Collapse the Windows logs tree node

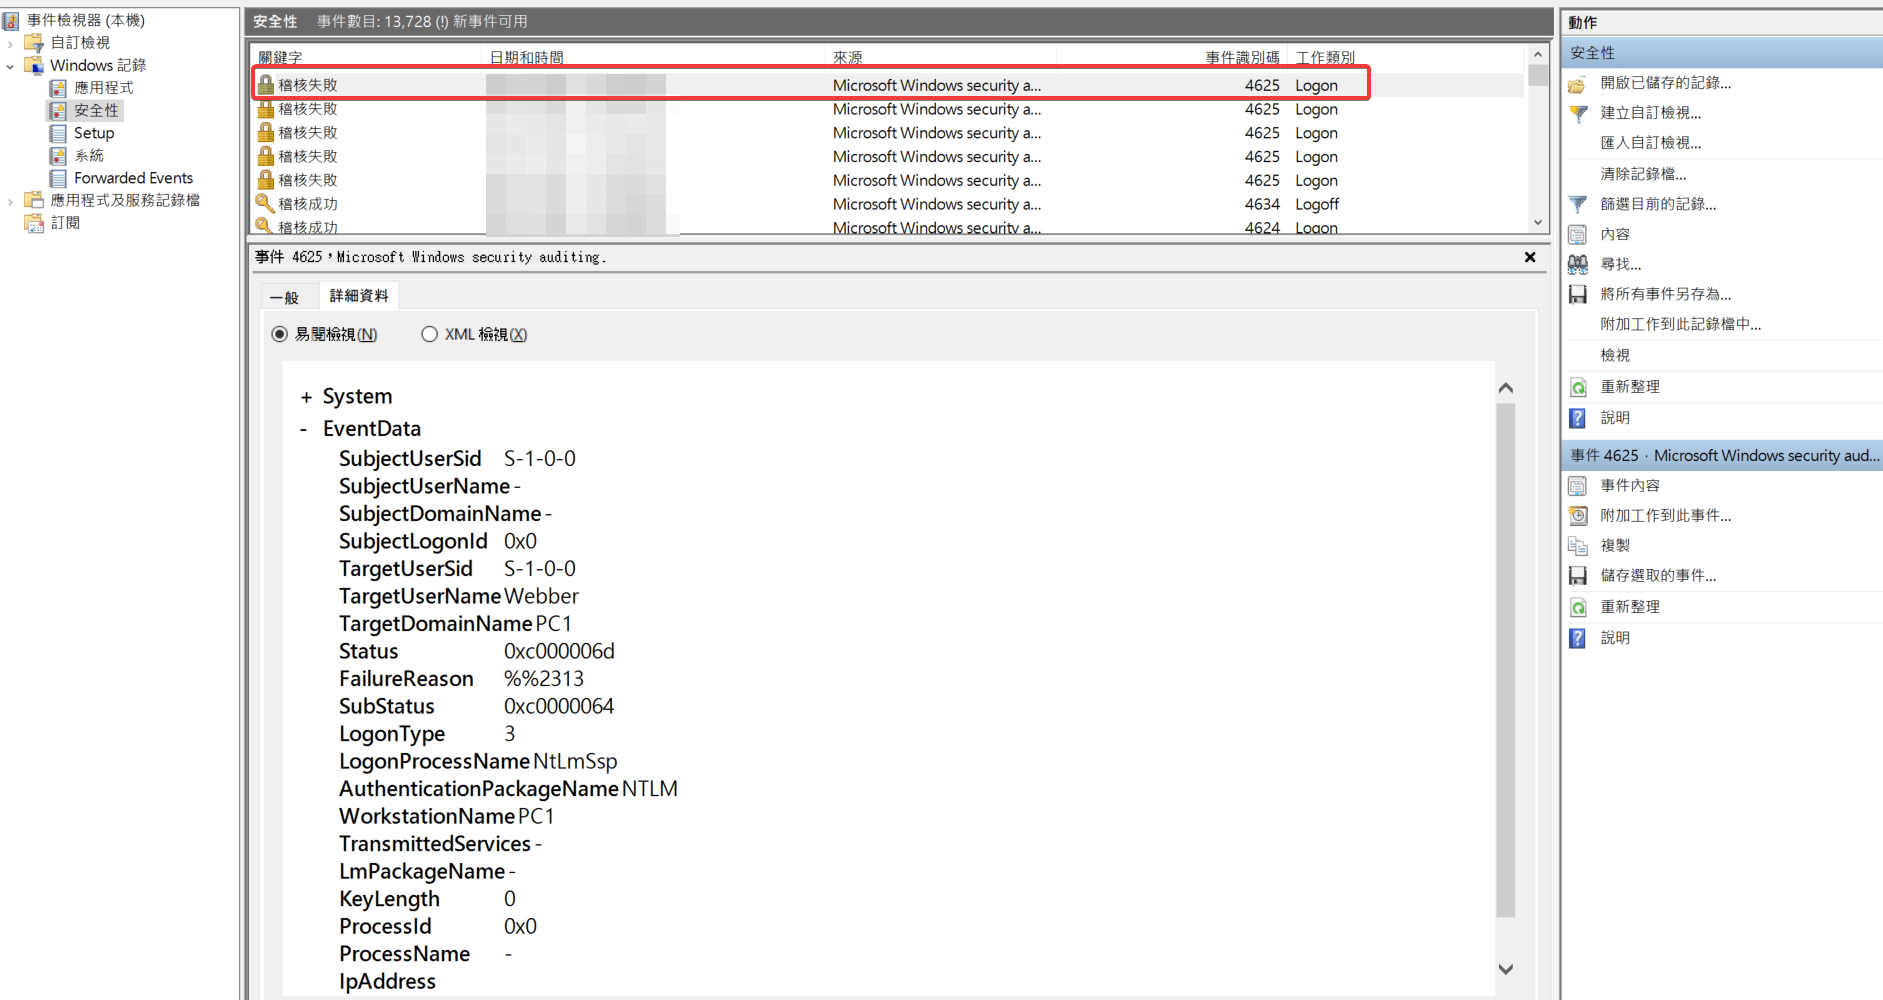pos(11,66)
